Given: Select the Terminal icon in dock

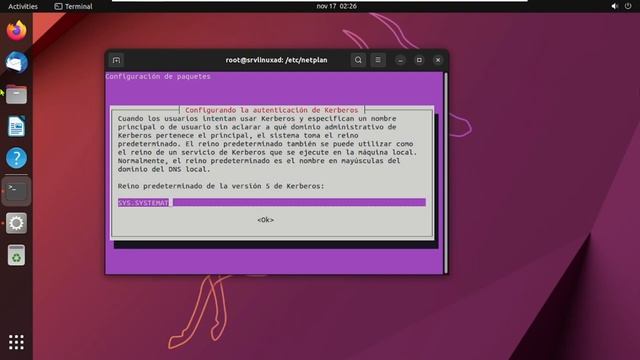Looking at the screenshot, I should point(16,191).
